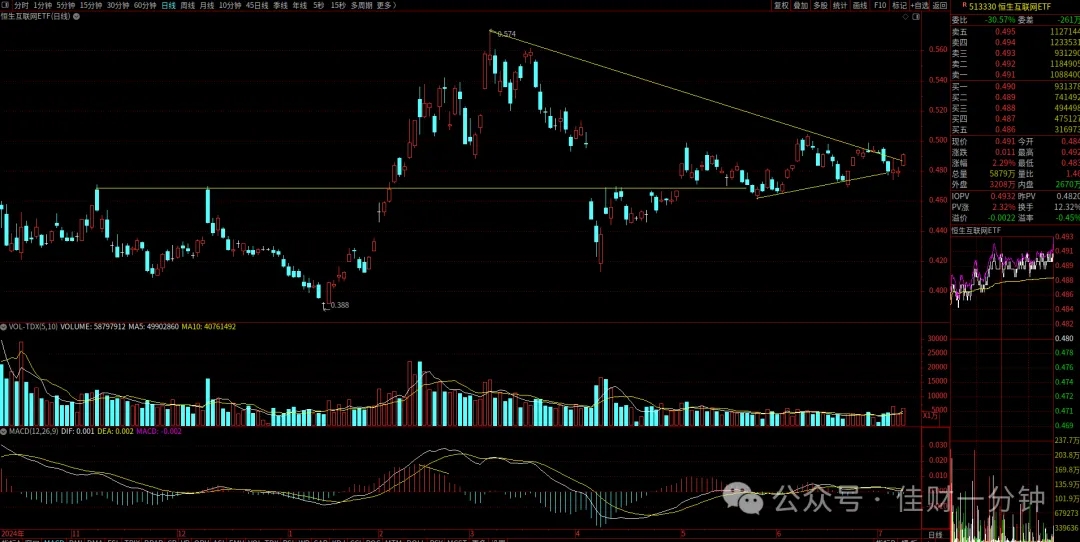Open the 多周期 multi-period view
Image resolution: width=1080 pixels, height=542 pixels.
pos(362,5)
